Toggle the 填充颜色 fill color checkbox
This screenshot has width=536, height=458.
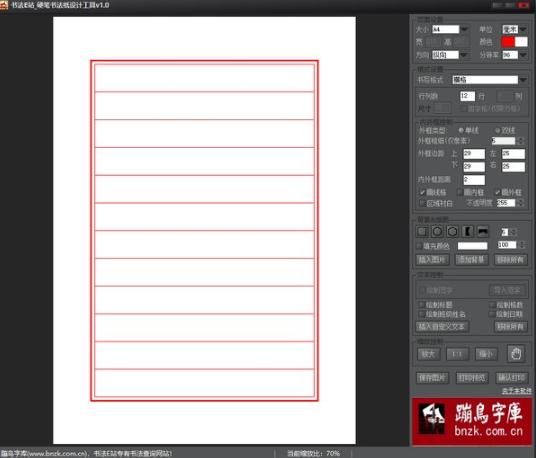click(419, 246)
